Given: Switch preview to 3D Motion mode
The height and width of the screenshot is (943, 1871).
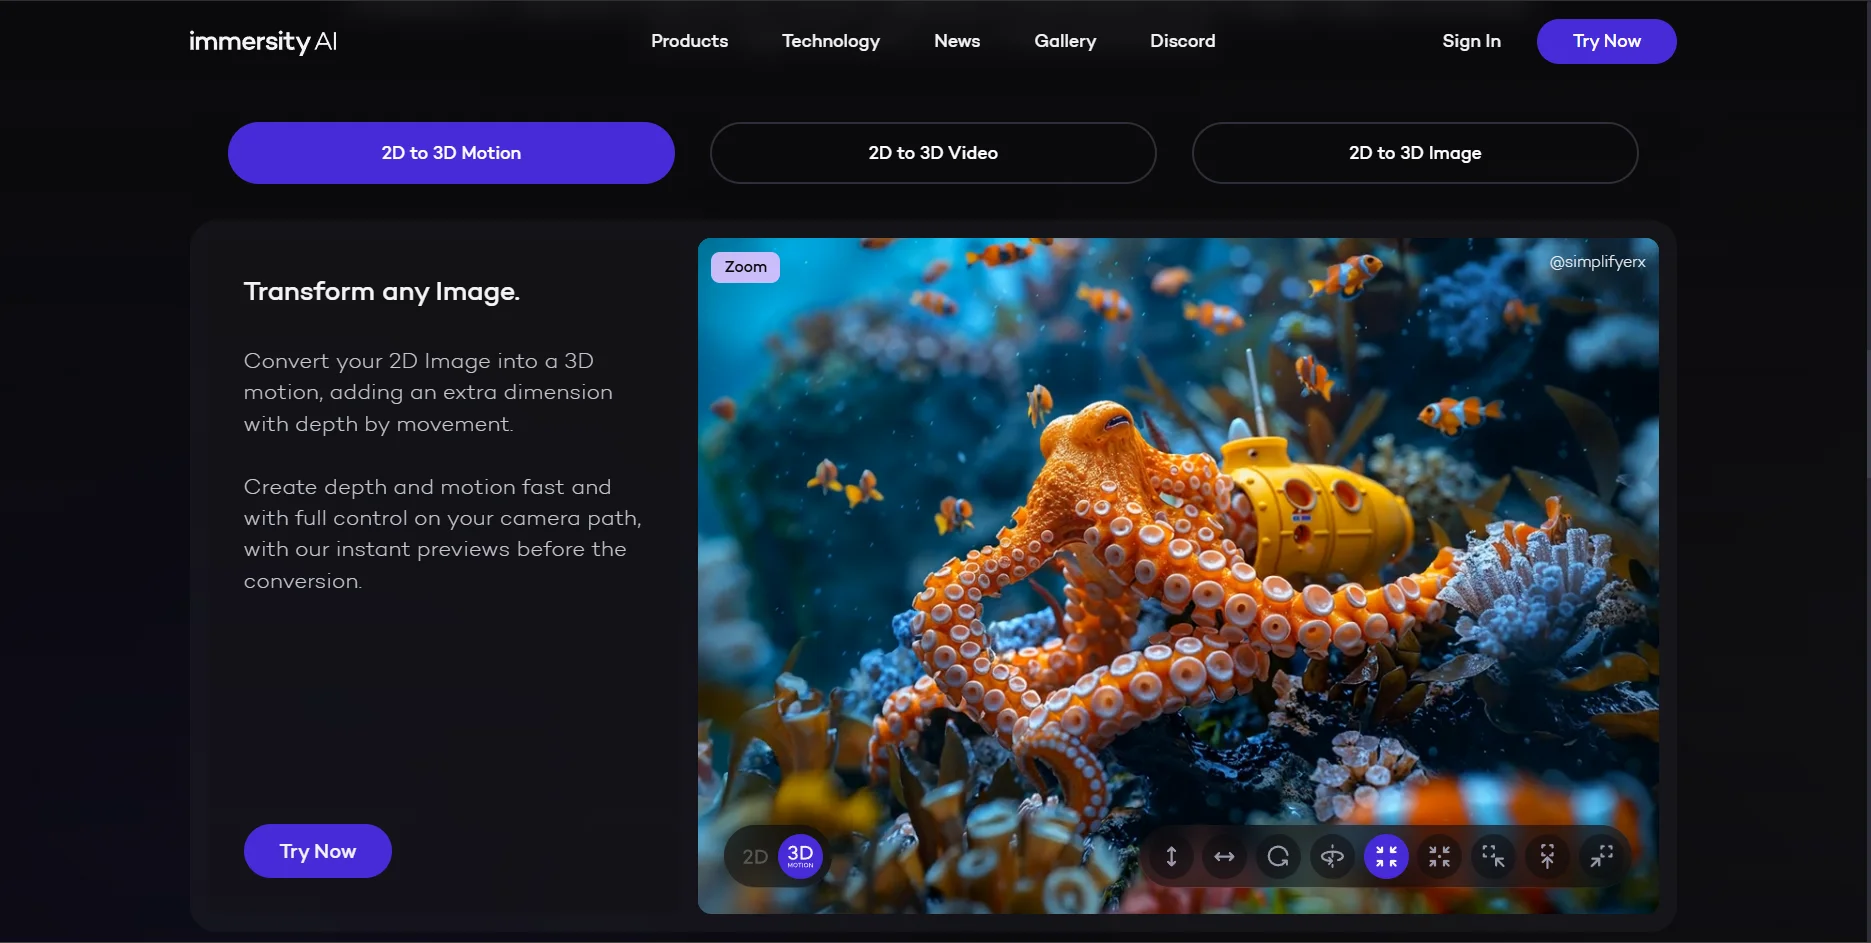Looking at the screenshot, I should tap(800, 857).
